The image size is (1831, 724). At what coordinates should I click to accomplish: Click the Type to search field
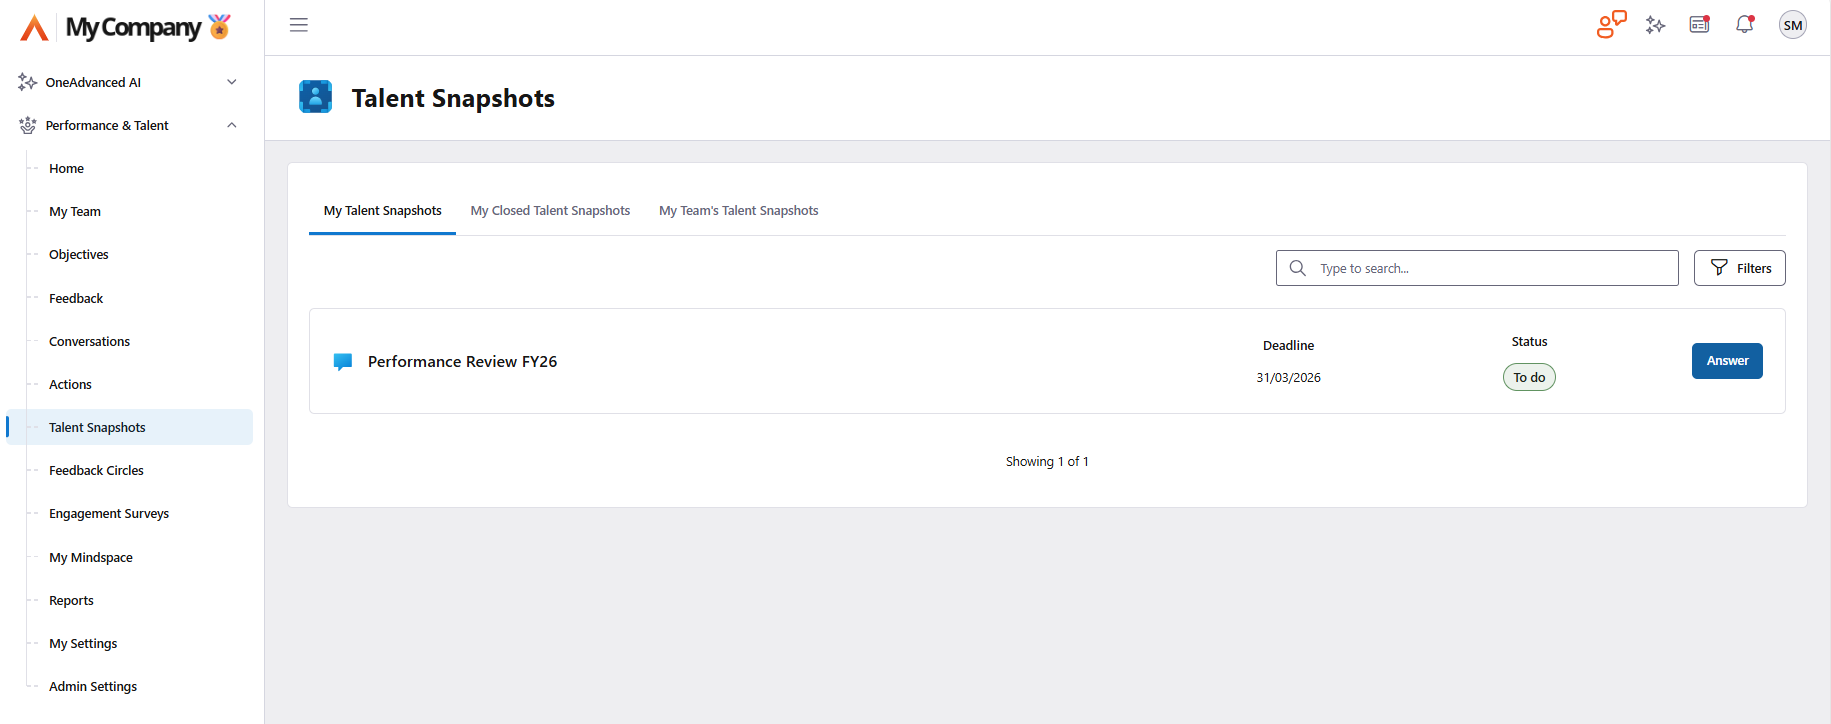[x=1490, y=268]
